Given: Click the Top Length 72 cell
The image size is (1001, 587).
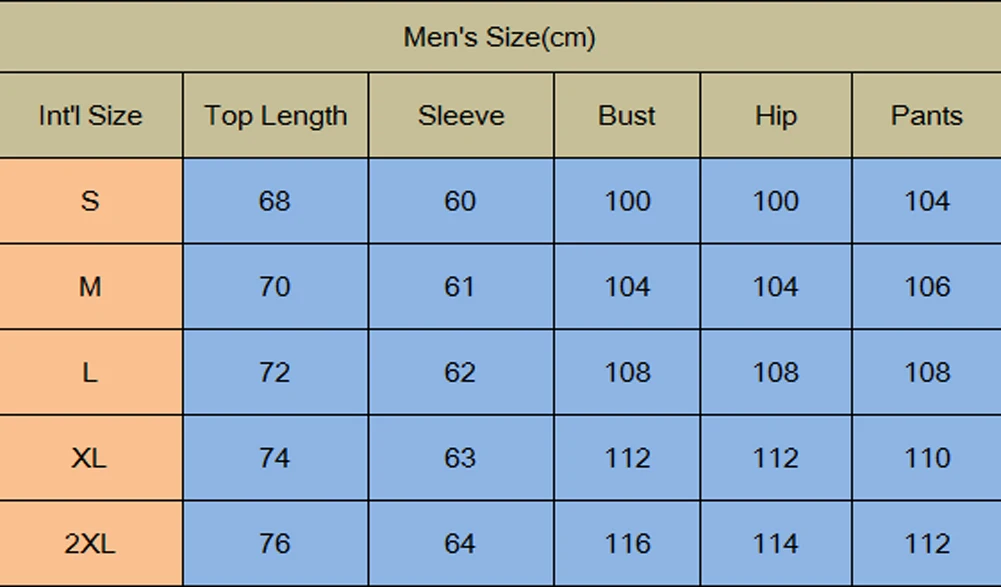Looking at the screenshot, I should [x=275, y=373].
